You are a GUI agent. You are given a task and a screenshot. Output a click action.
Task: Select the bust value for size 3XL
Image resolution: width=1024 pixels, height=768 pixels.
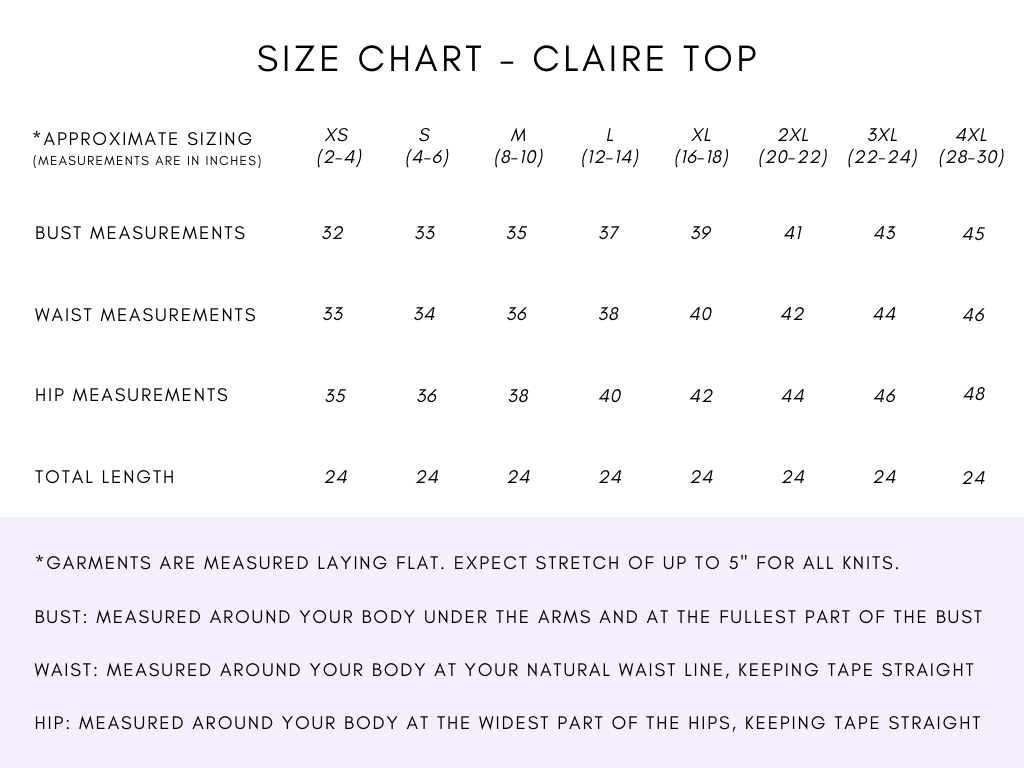click(x=884, y=233)
